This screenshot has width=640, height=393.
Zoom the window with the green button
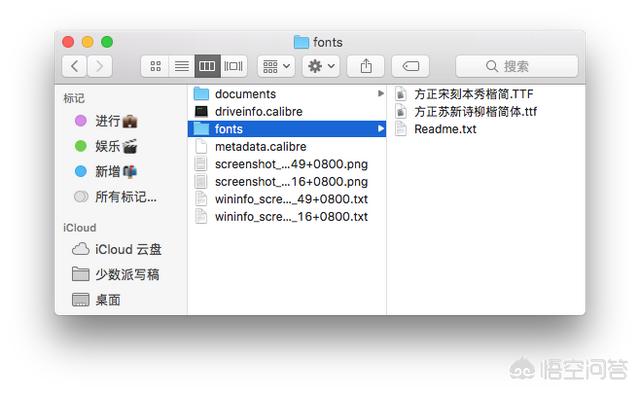coord(107,42)
